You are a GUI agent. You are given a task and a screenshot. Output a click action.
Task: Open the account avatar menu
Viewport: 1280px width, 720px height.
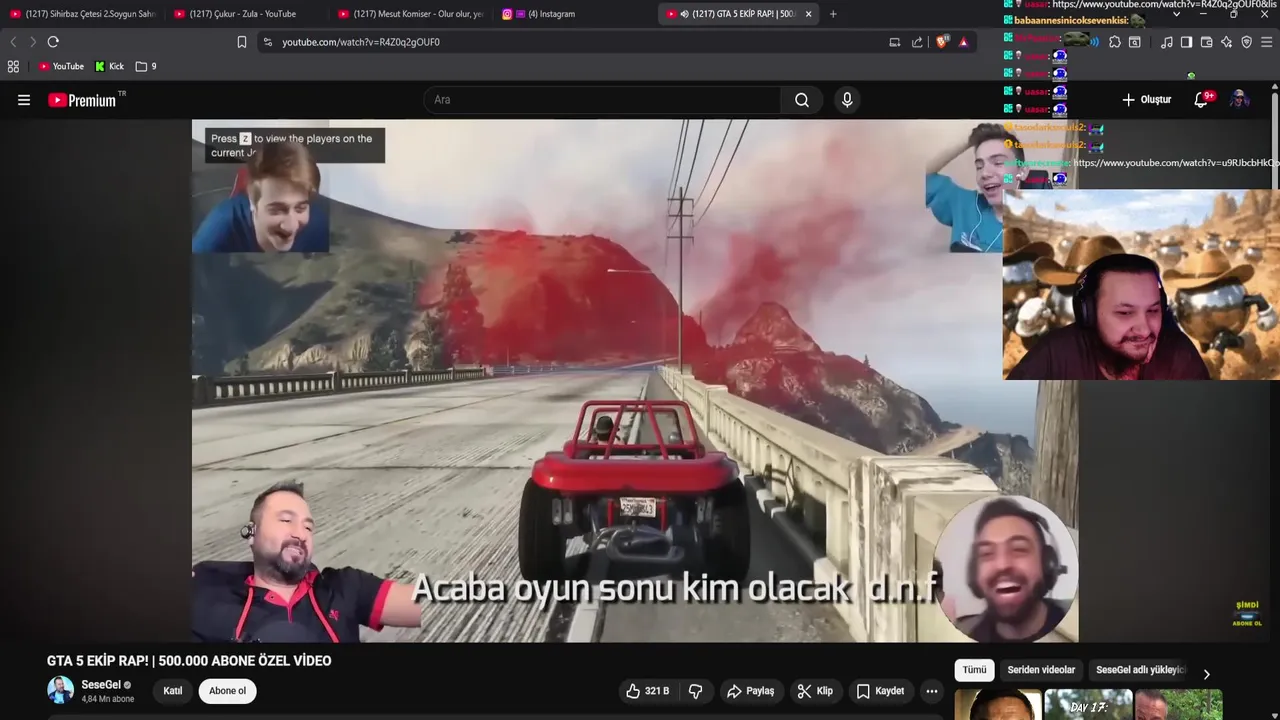coord(1240,100)
